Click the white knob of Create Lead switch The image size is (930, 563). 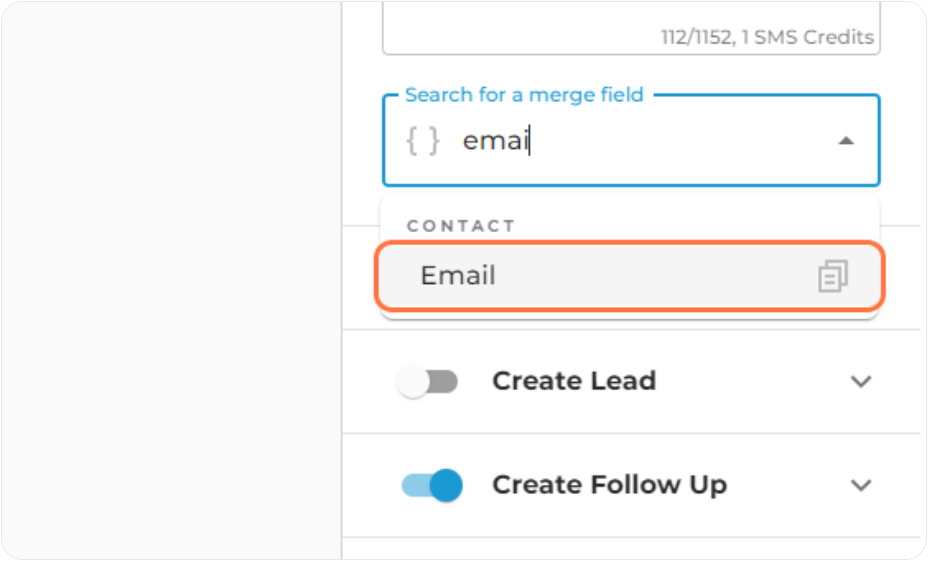(413, 382)
